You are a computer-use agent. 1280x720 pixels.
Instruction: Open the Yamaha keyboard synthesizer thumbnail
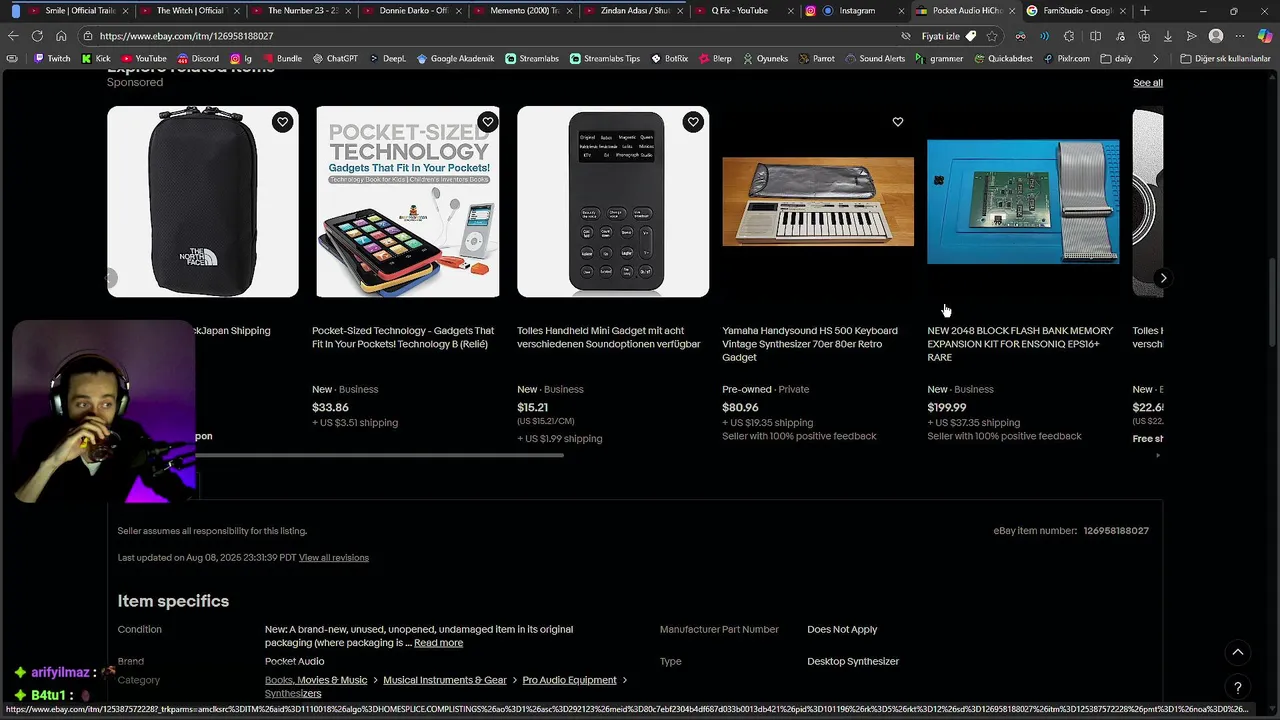pyautogui.click(x=818, y=202)
